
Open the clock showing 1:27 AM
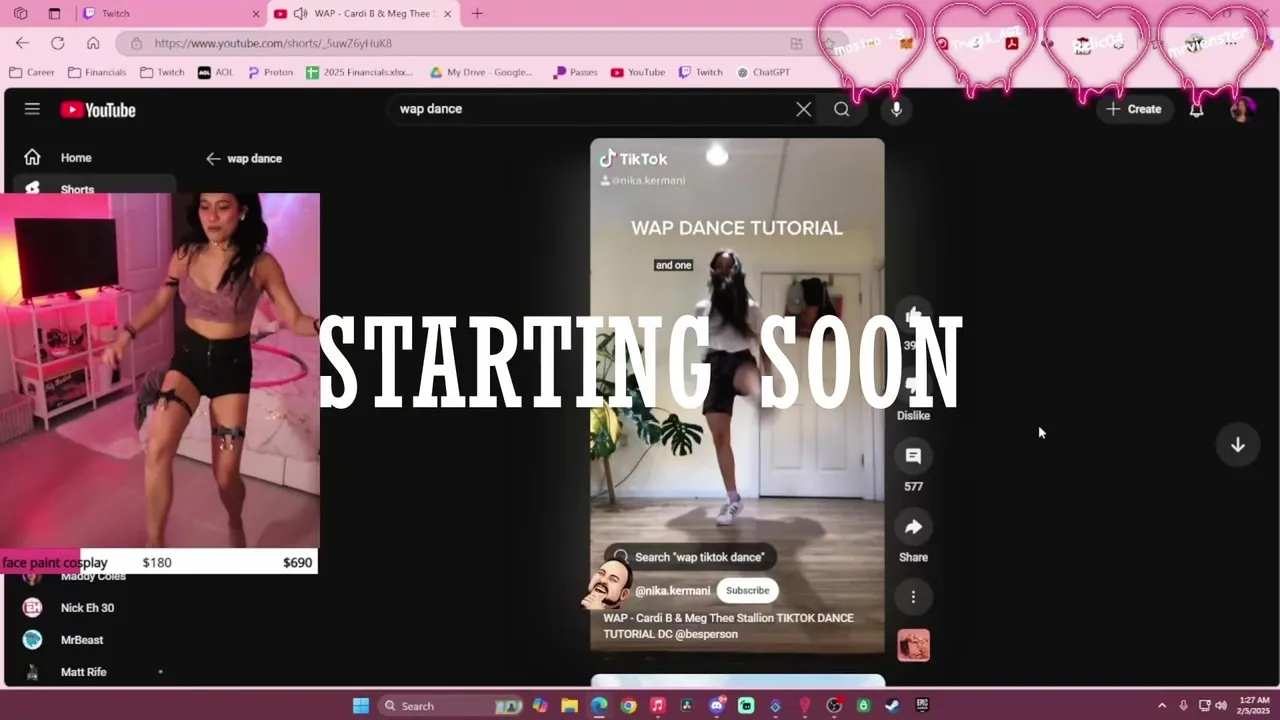coord(1254,705)
